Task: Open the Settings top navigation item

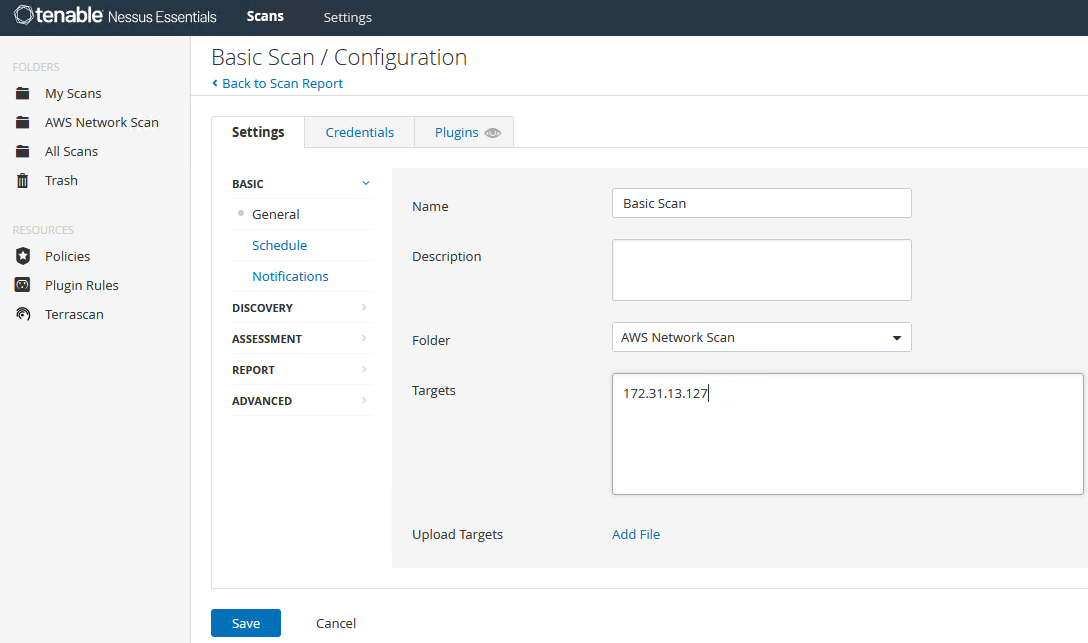Action: point(348,17)
